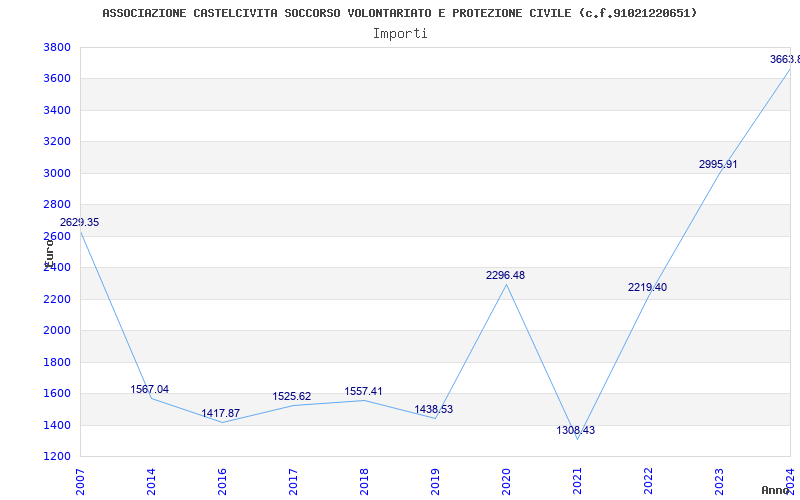Click the 2296.48 data label for 2020
Image resolution: width=800 pixels, height=500 pixels.
(x=505, y=275)
